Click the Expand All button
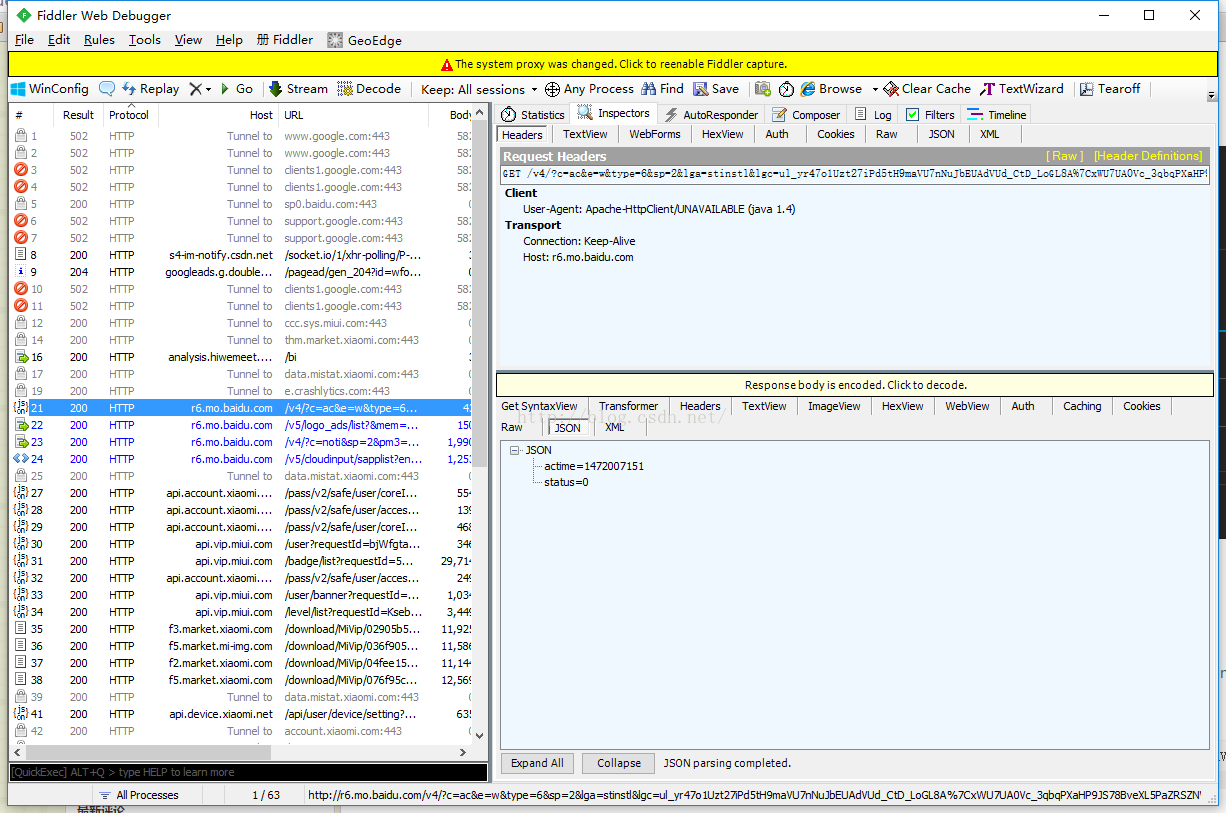 click(537, 763)
